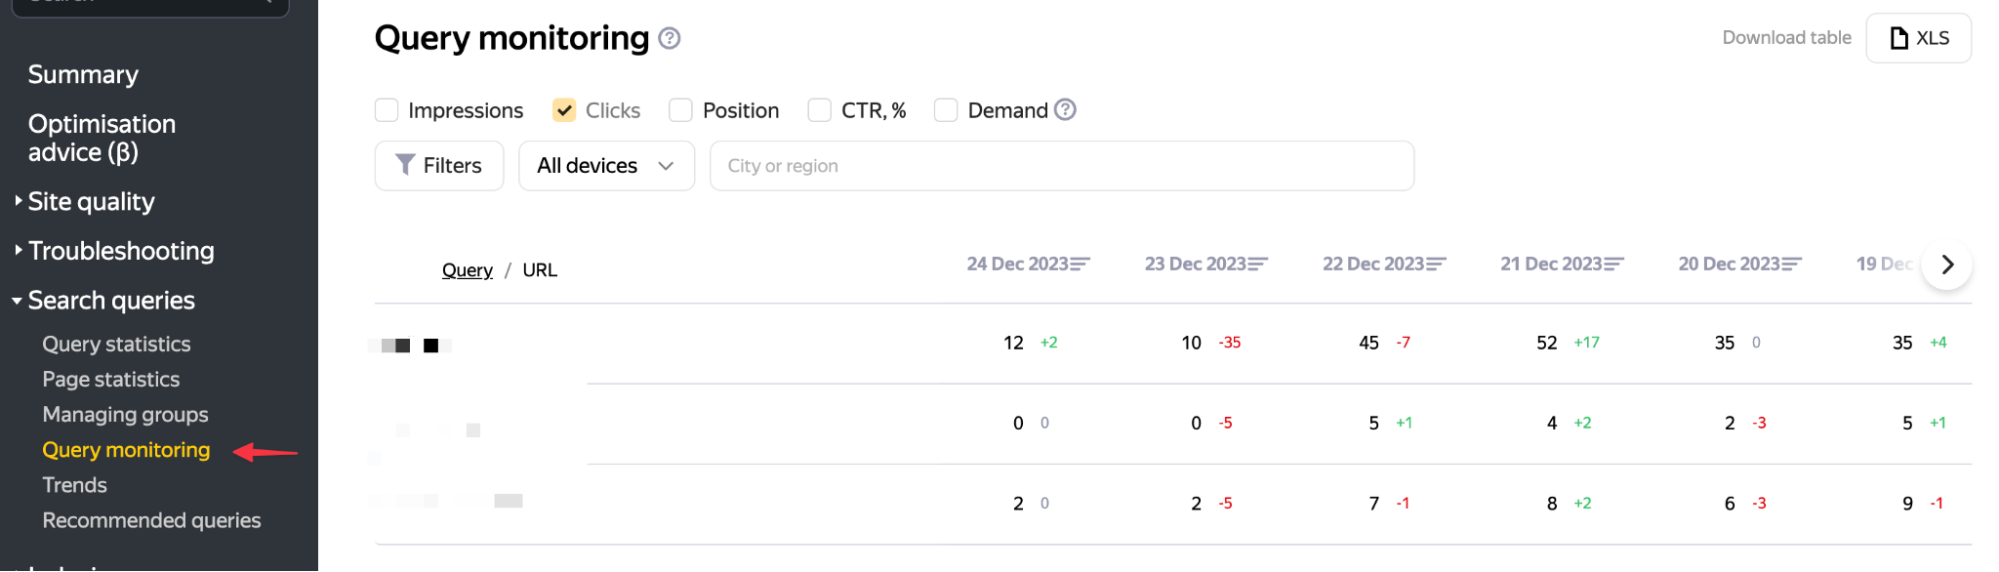The width and height of the screenshot is (1999, 572).
Task: Click the sort icon for 23 Dec 2023
Action: [x=1258, y=264]
